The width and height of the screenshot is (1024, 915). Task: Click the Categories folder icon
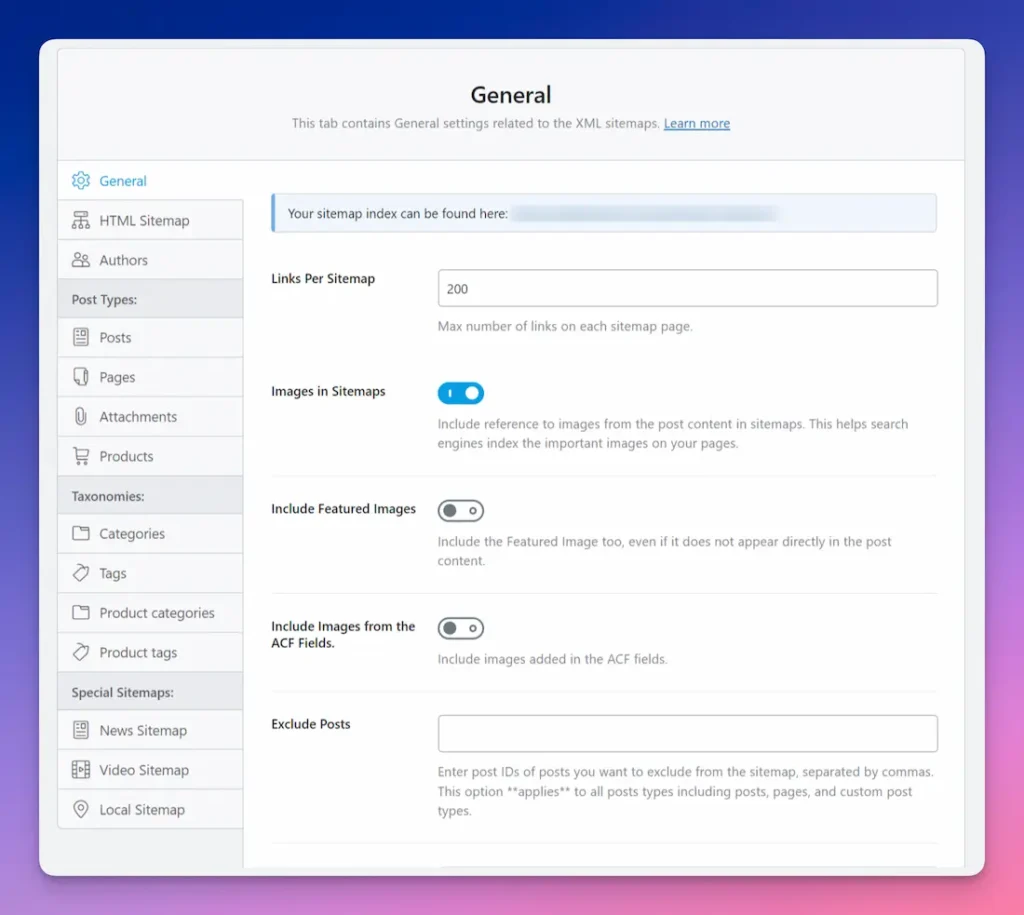81,534
